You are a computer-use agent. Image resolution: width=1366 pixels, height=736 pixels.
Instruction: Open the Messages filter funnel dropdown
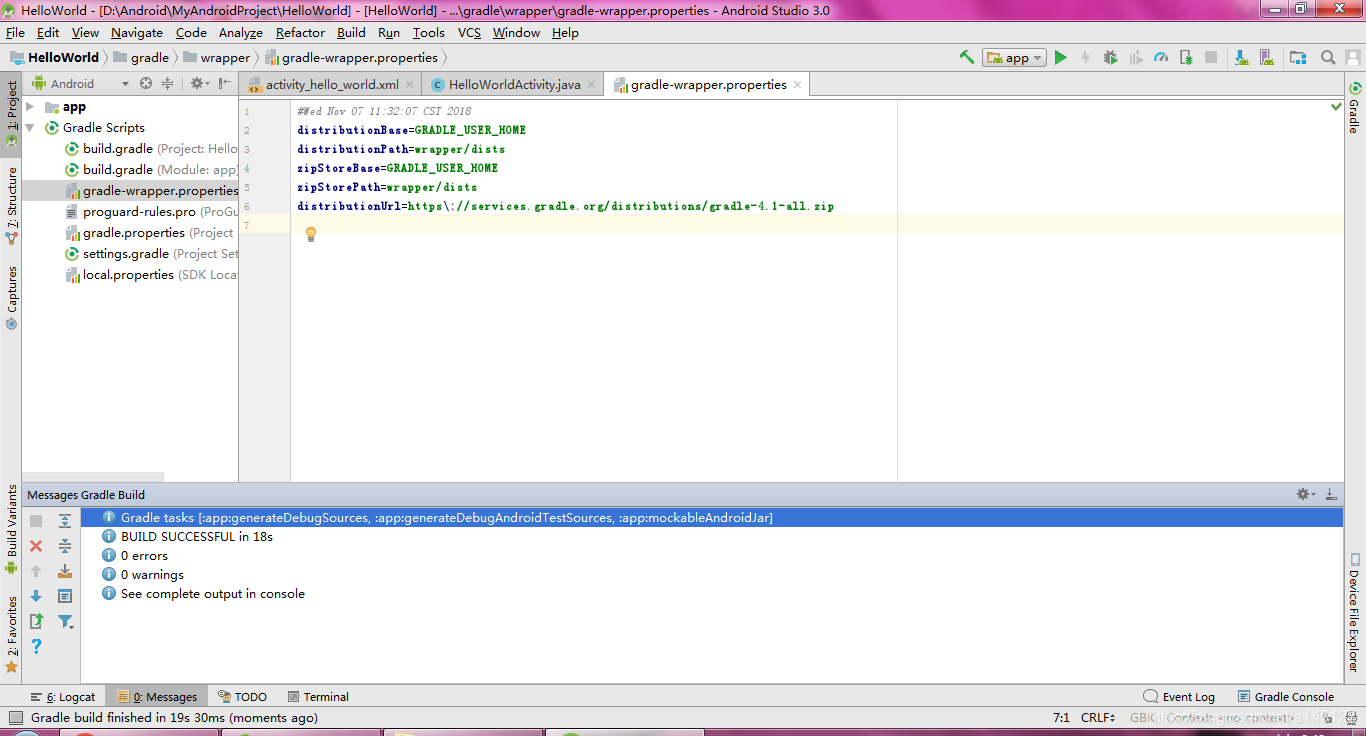click(65, 621)
